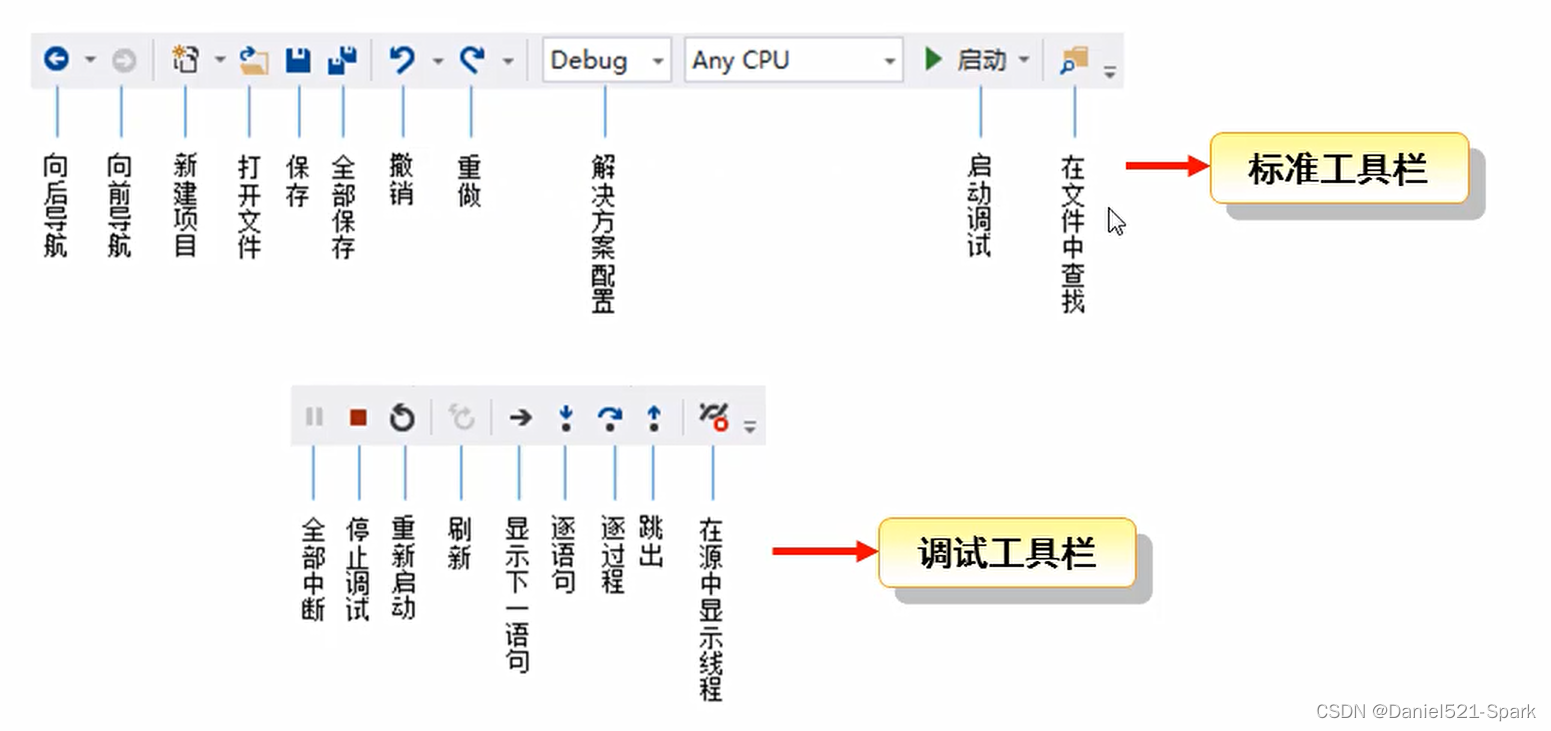This screenshot has width=1551, height=731.
Task: Click the New Project icon
Action: (185, 60)
